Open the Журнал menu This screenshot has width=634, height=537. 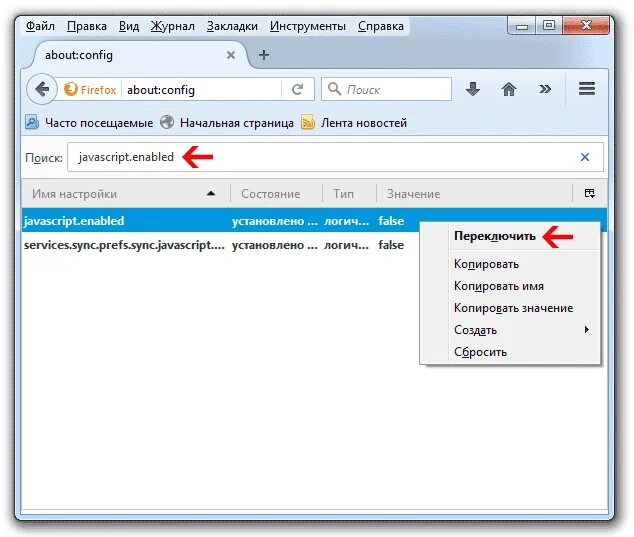(x=173, y=26)
